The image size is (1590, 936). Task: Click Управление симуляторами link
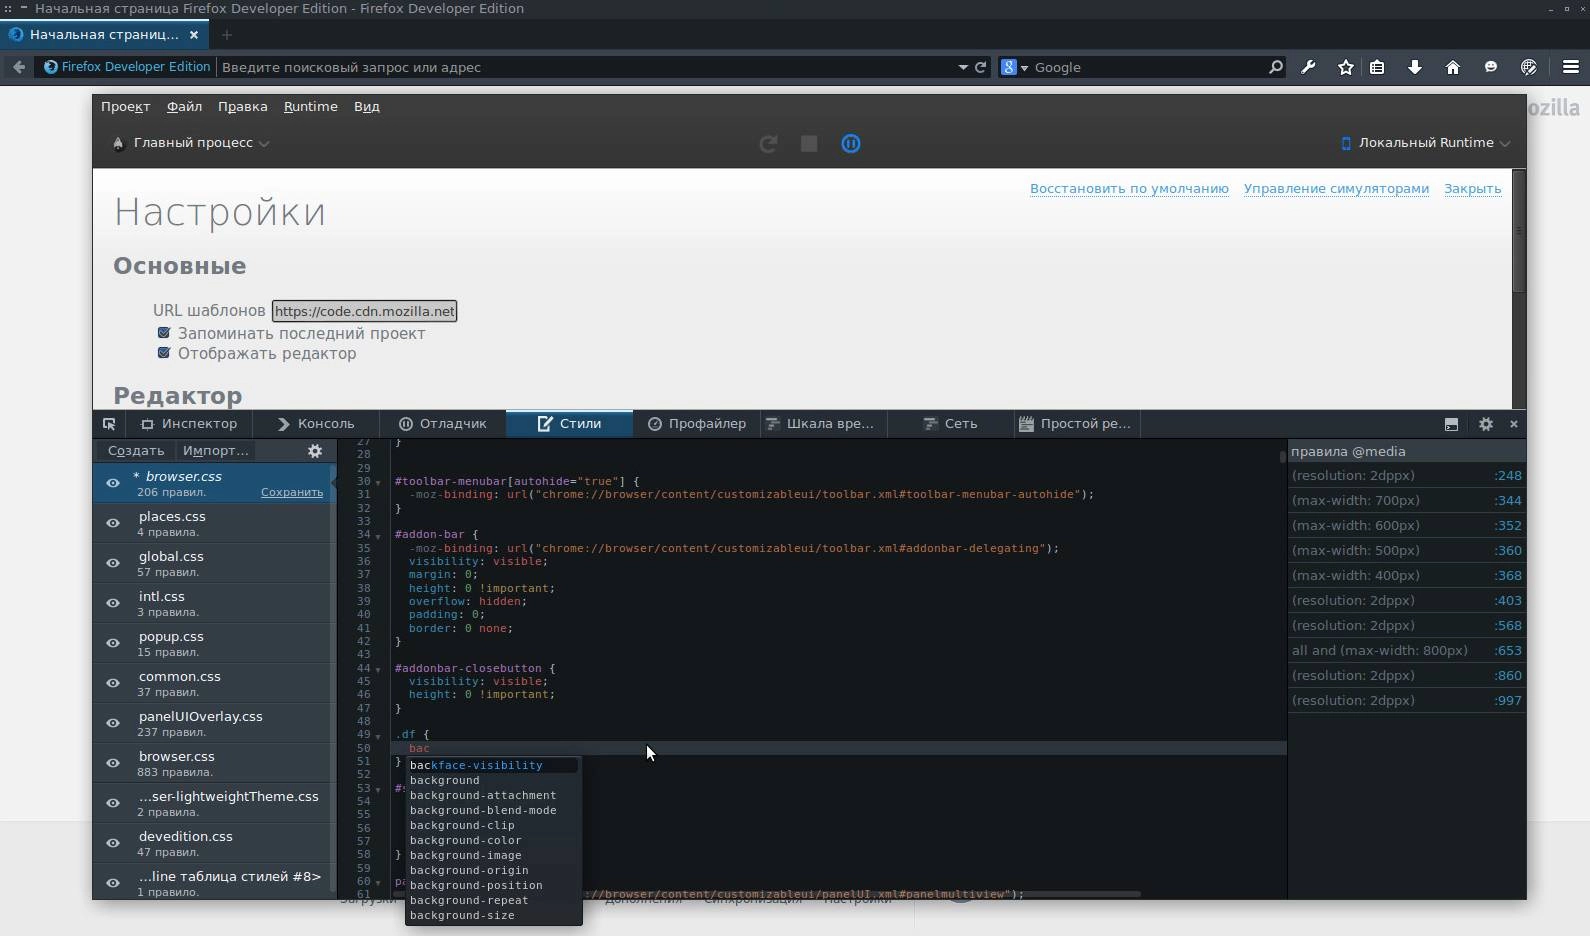(1336, 188)
